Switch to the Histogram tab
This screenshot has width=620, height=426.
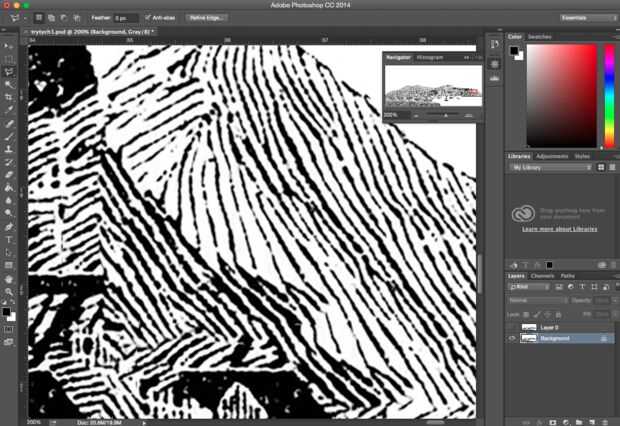(x=430, y=57)
